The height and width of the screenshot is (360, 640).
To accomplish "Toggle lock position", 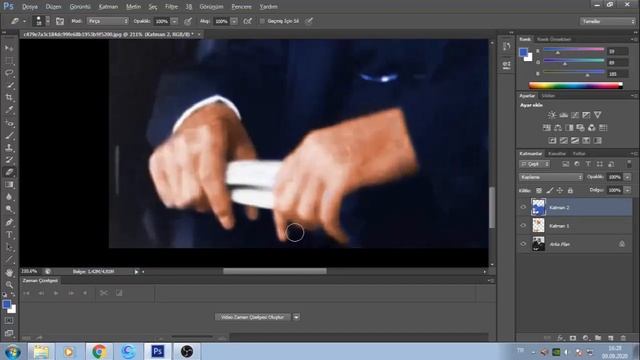I will click(x=560, y=190).
